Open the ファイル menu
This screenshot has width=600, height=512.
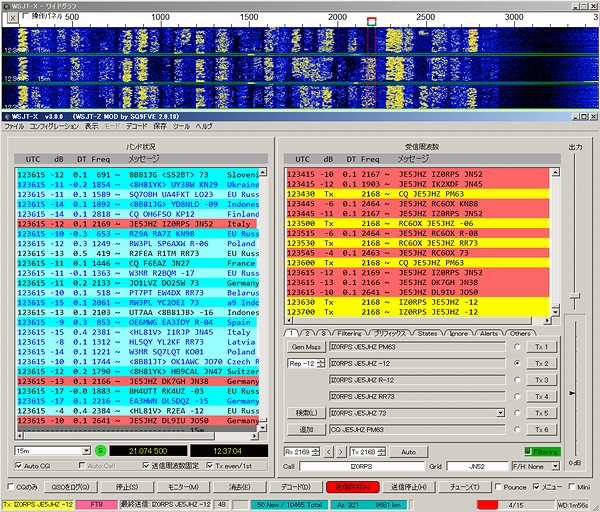pyautogui.click(x=14, y=126)
